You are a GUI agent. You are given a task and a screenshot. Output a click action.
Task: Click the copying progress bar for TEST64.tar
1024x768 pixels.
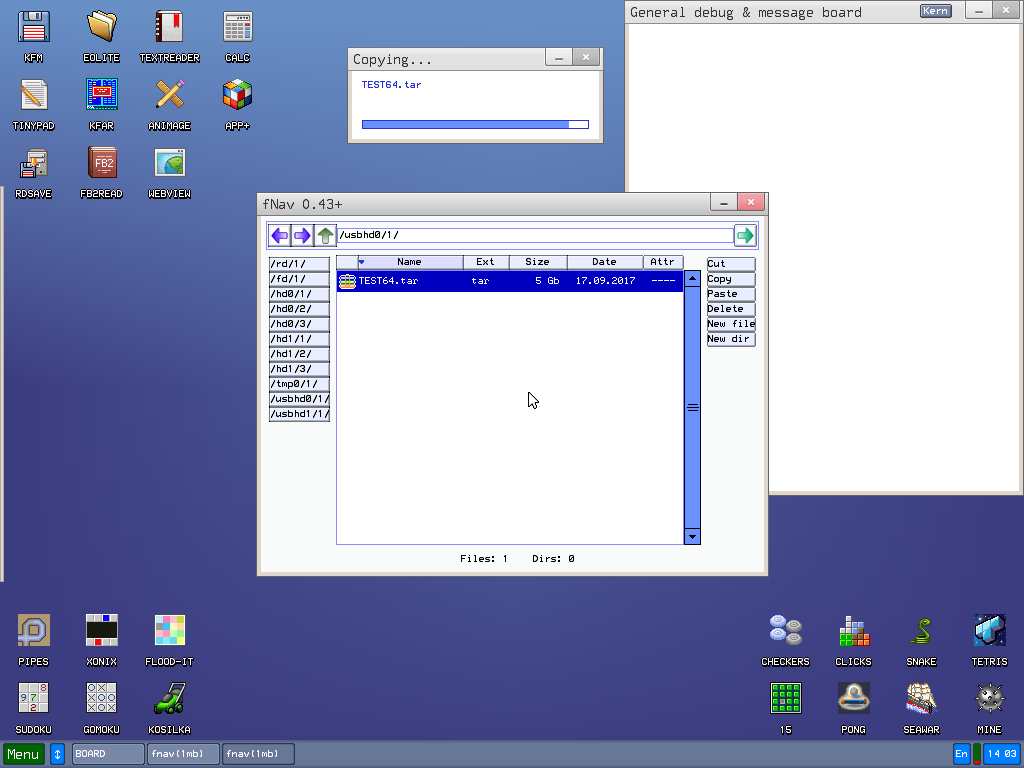(475, 125)
